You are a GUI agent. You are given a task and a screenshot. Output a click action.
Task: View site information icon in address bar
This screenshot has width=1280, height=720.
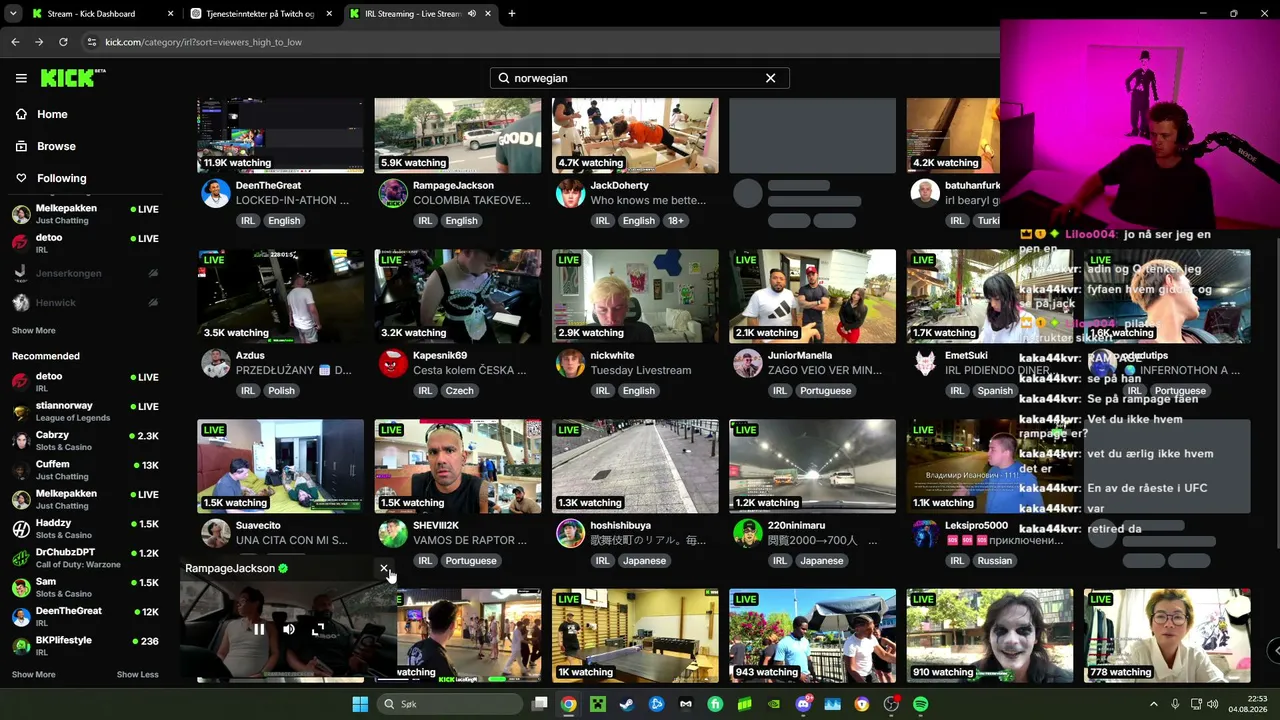[x=92, y=42]
